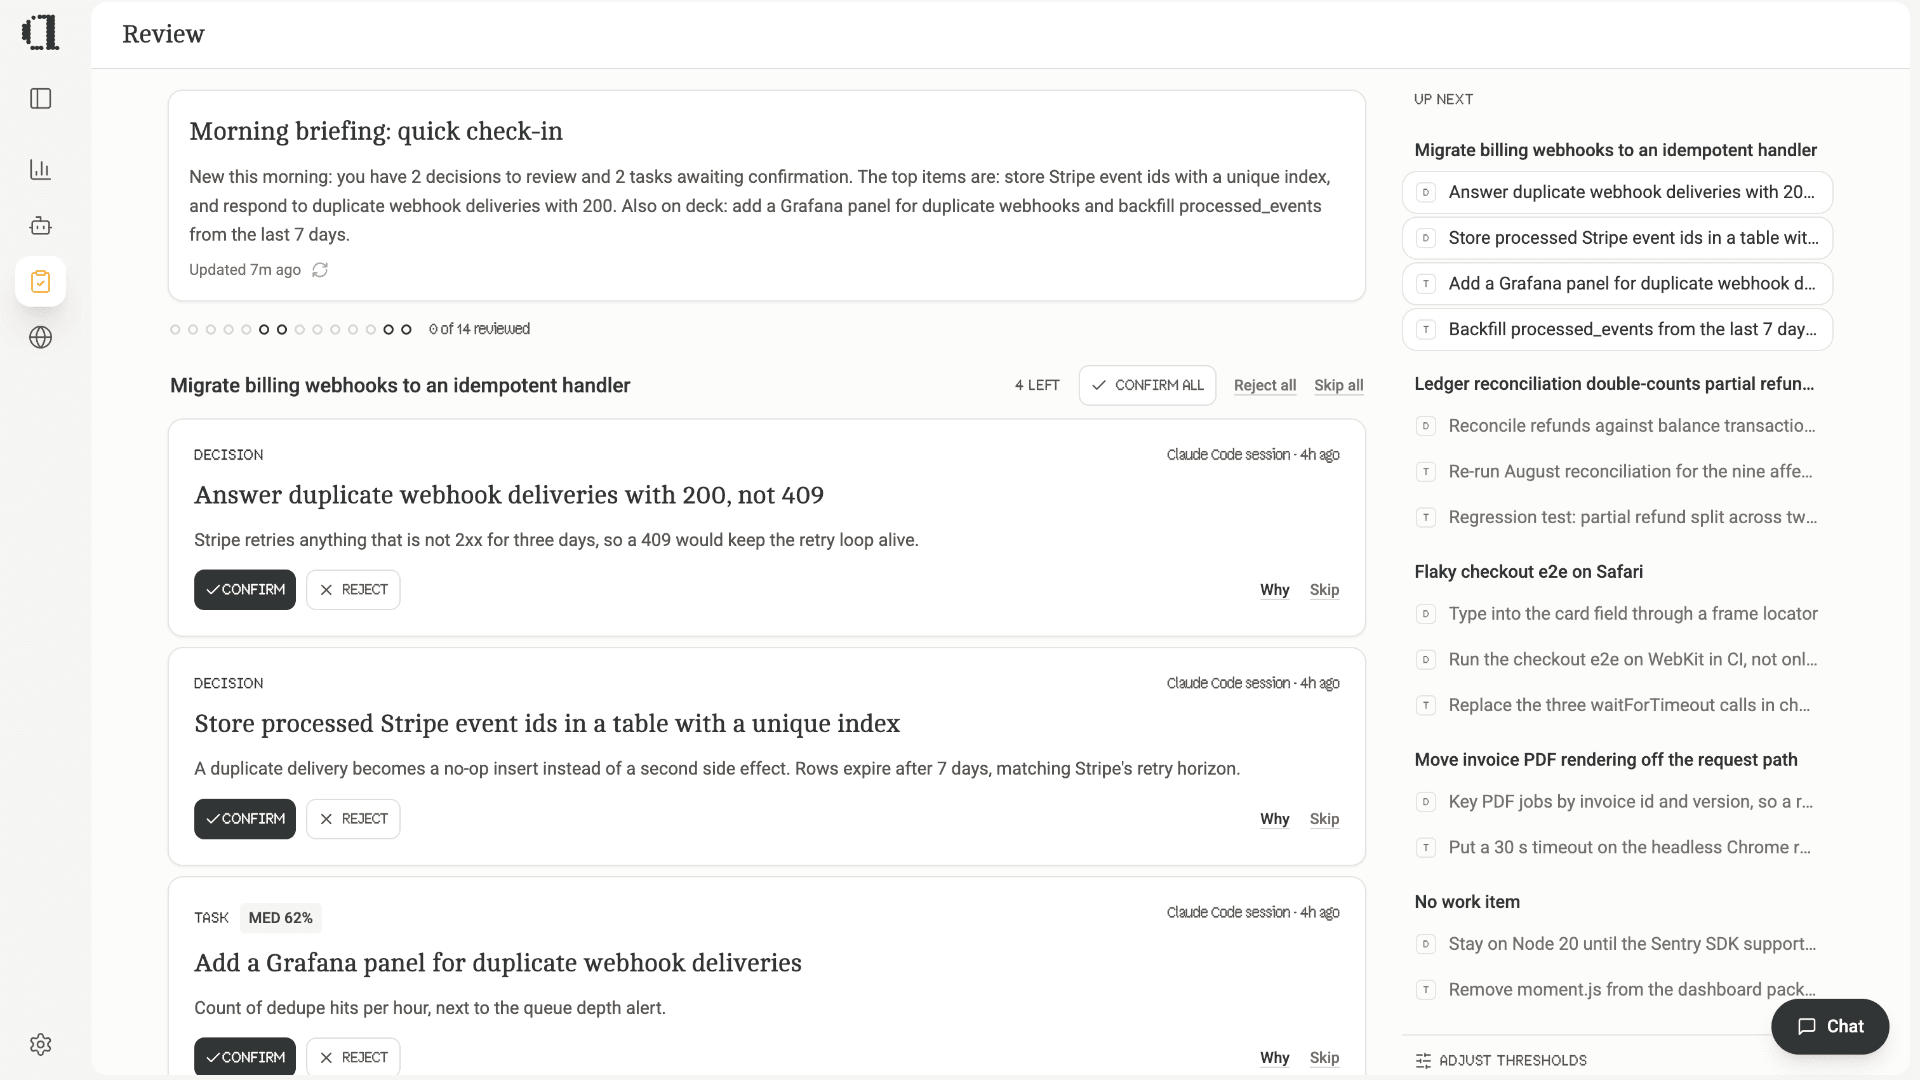This screenshot has height=1080, width=1920.
Task: Click the app logo icon
Action: click(40, 32)
